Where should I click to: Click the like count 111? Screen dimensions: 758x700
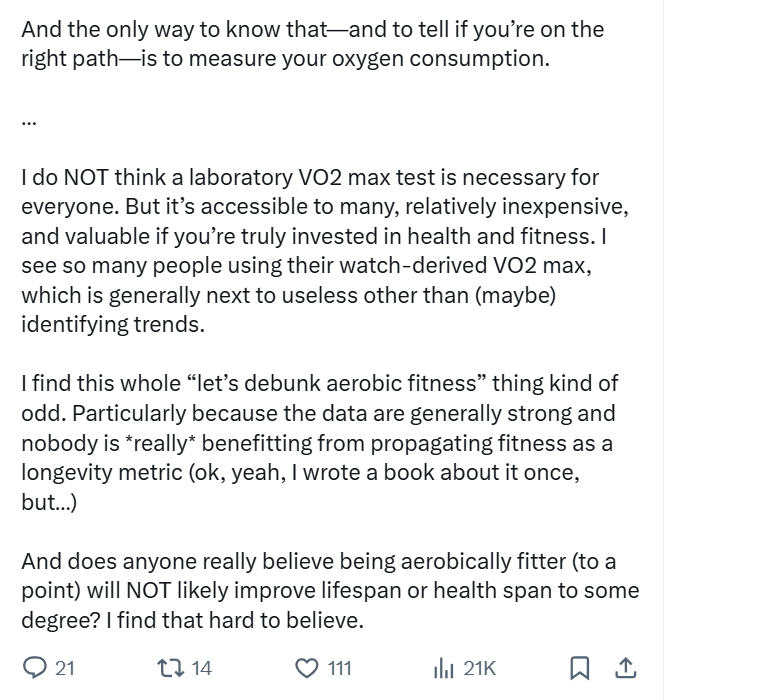[x=340, y=668]
